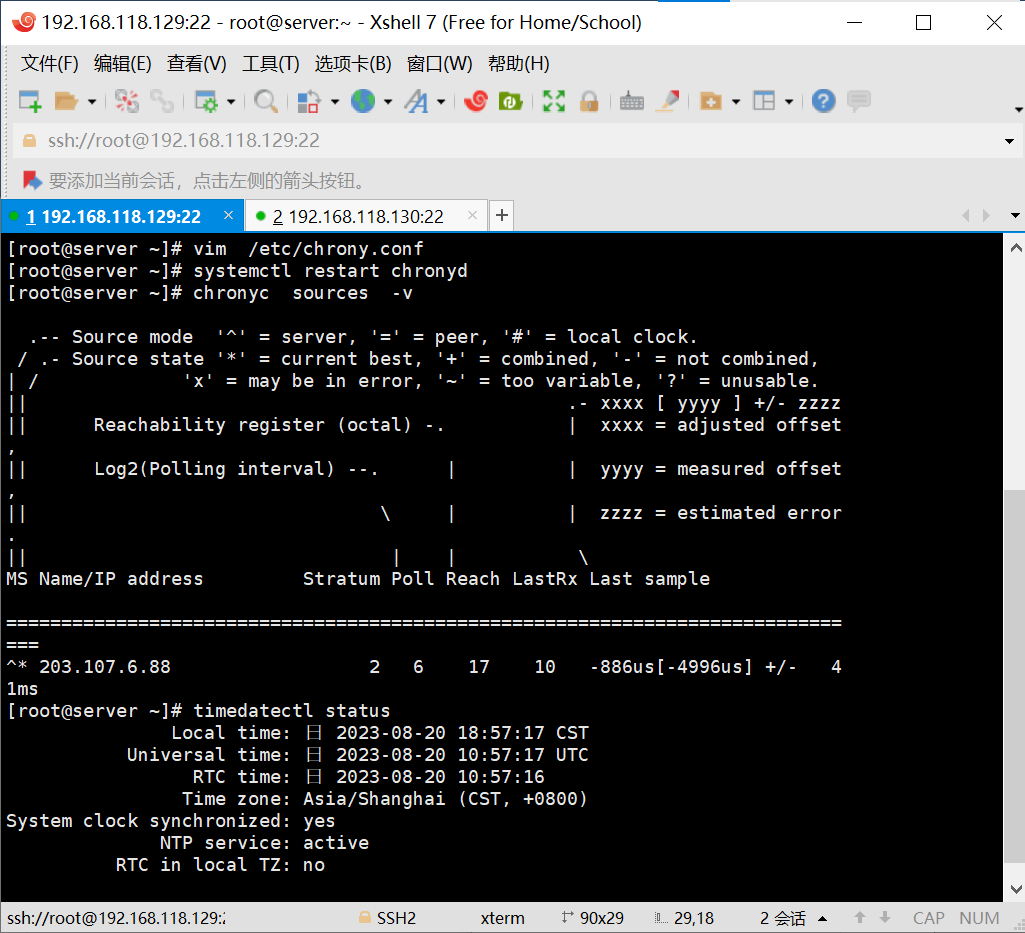Image resolution: width=1025 pixels, height=933 pixels.
Task: Close the 192.168.118.130:22 tab
Action: [x=473, y=215]
